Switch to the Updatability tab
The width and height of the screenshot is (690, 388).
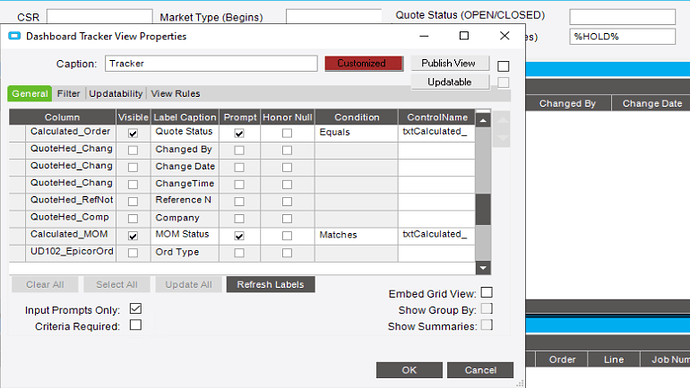(116, 94)
